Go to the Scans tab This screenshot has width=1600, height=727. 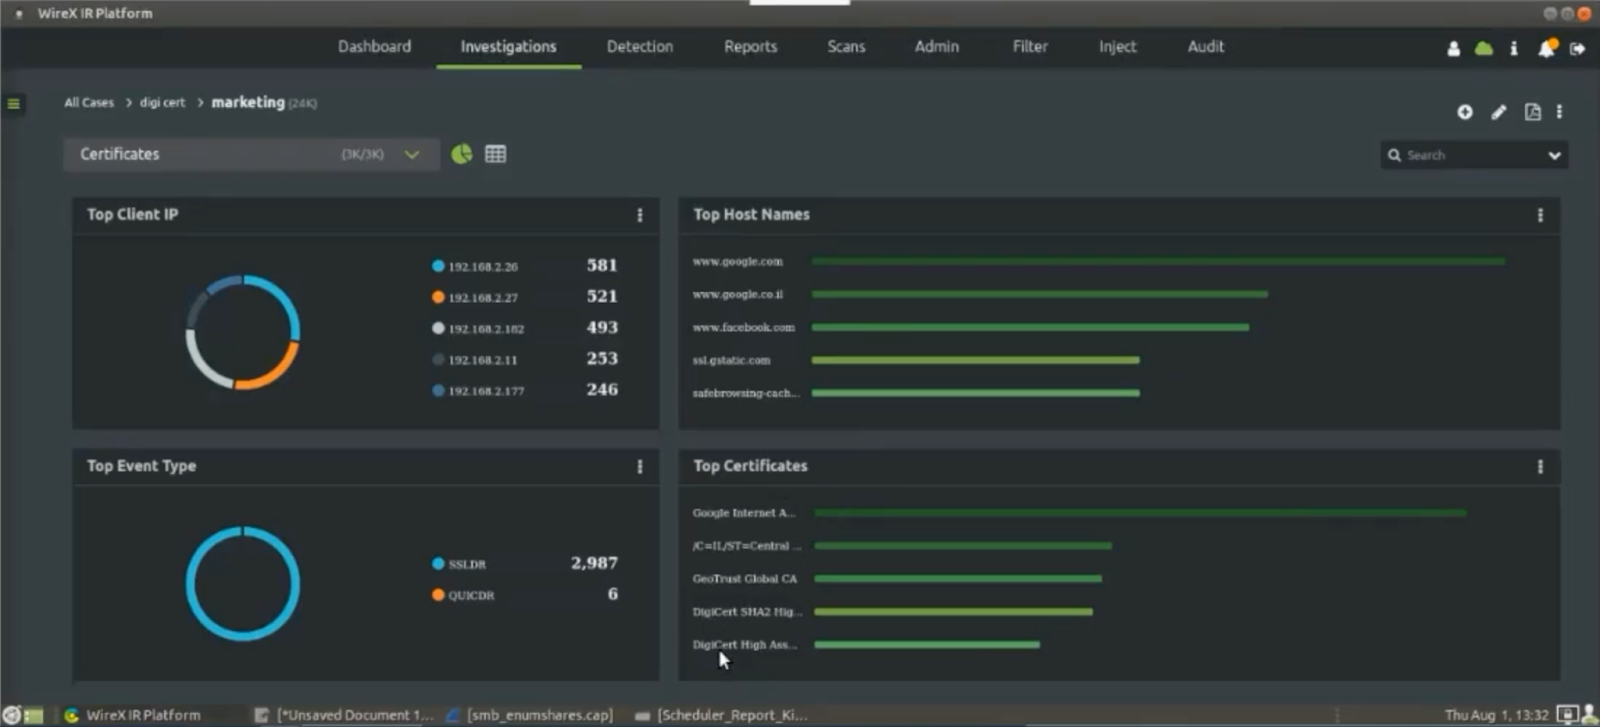[846, 47]
